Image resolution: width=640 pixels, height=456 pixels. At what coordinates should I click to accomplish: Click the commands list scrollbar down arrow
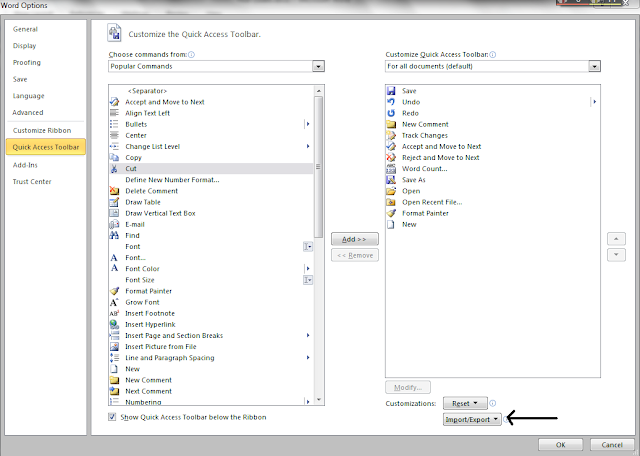319,400
